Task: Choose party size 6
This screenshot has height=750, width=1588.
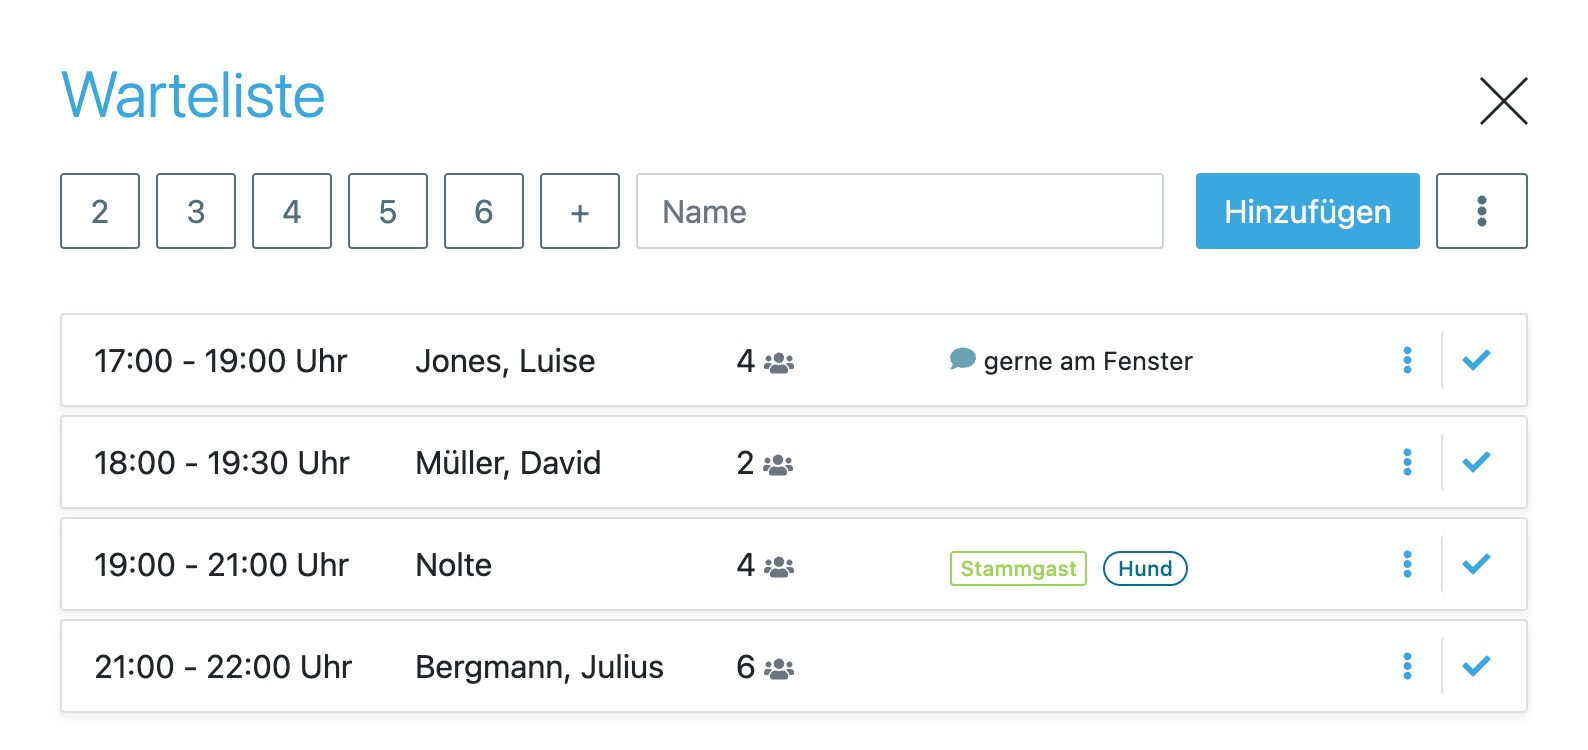Action: tap(484, 211)
